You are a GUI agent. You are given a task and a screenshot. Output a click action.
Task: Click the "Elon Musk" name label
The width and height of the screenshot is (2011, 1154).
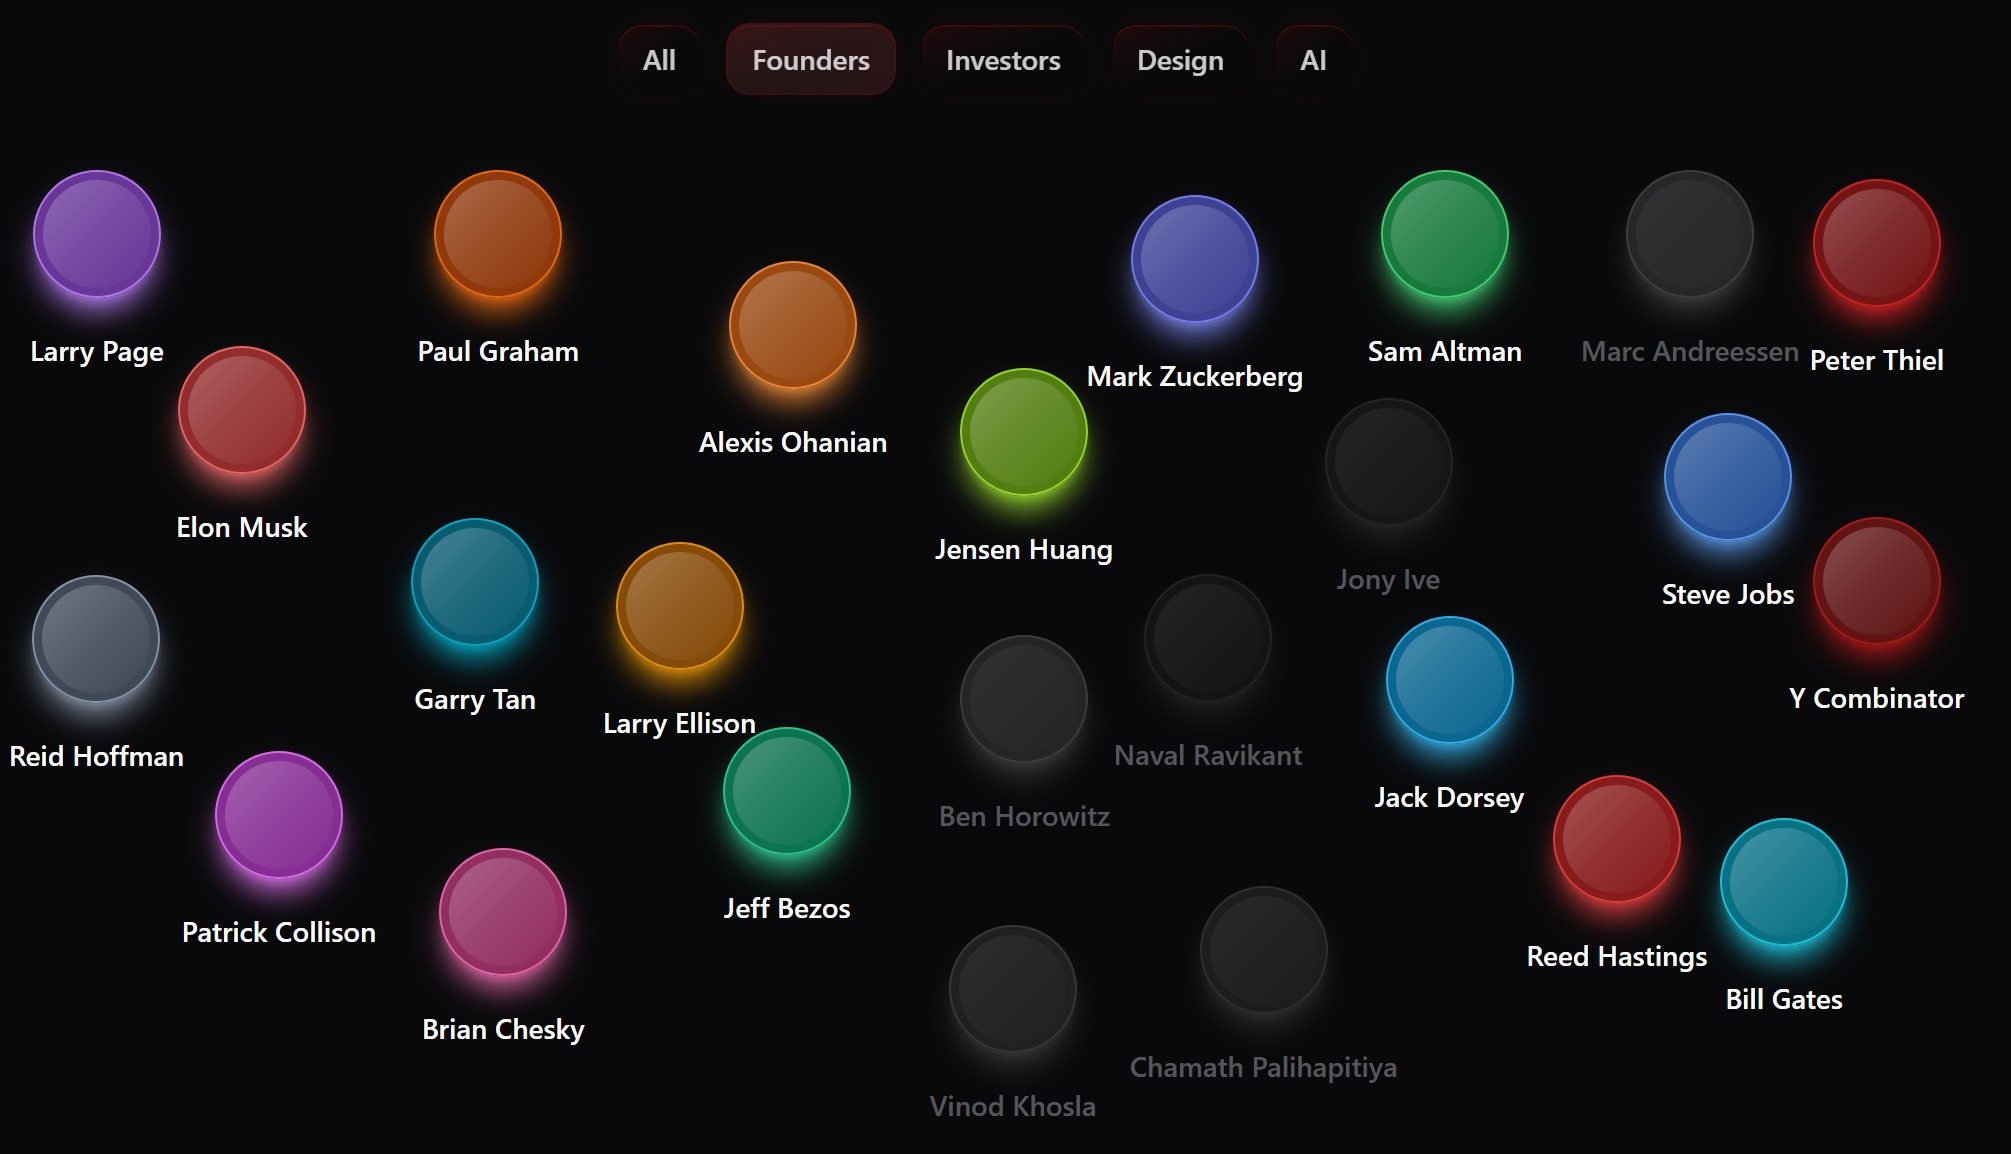pos(242,528)
